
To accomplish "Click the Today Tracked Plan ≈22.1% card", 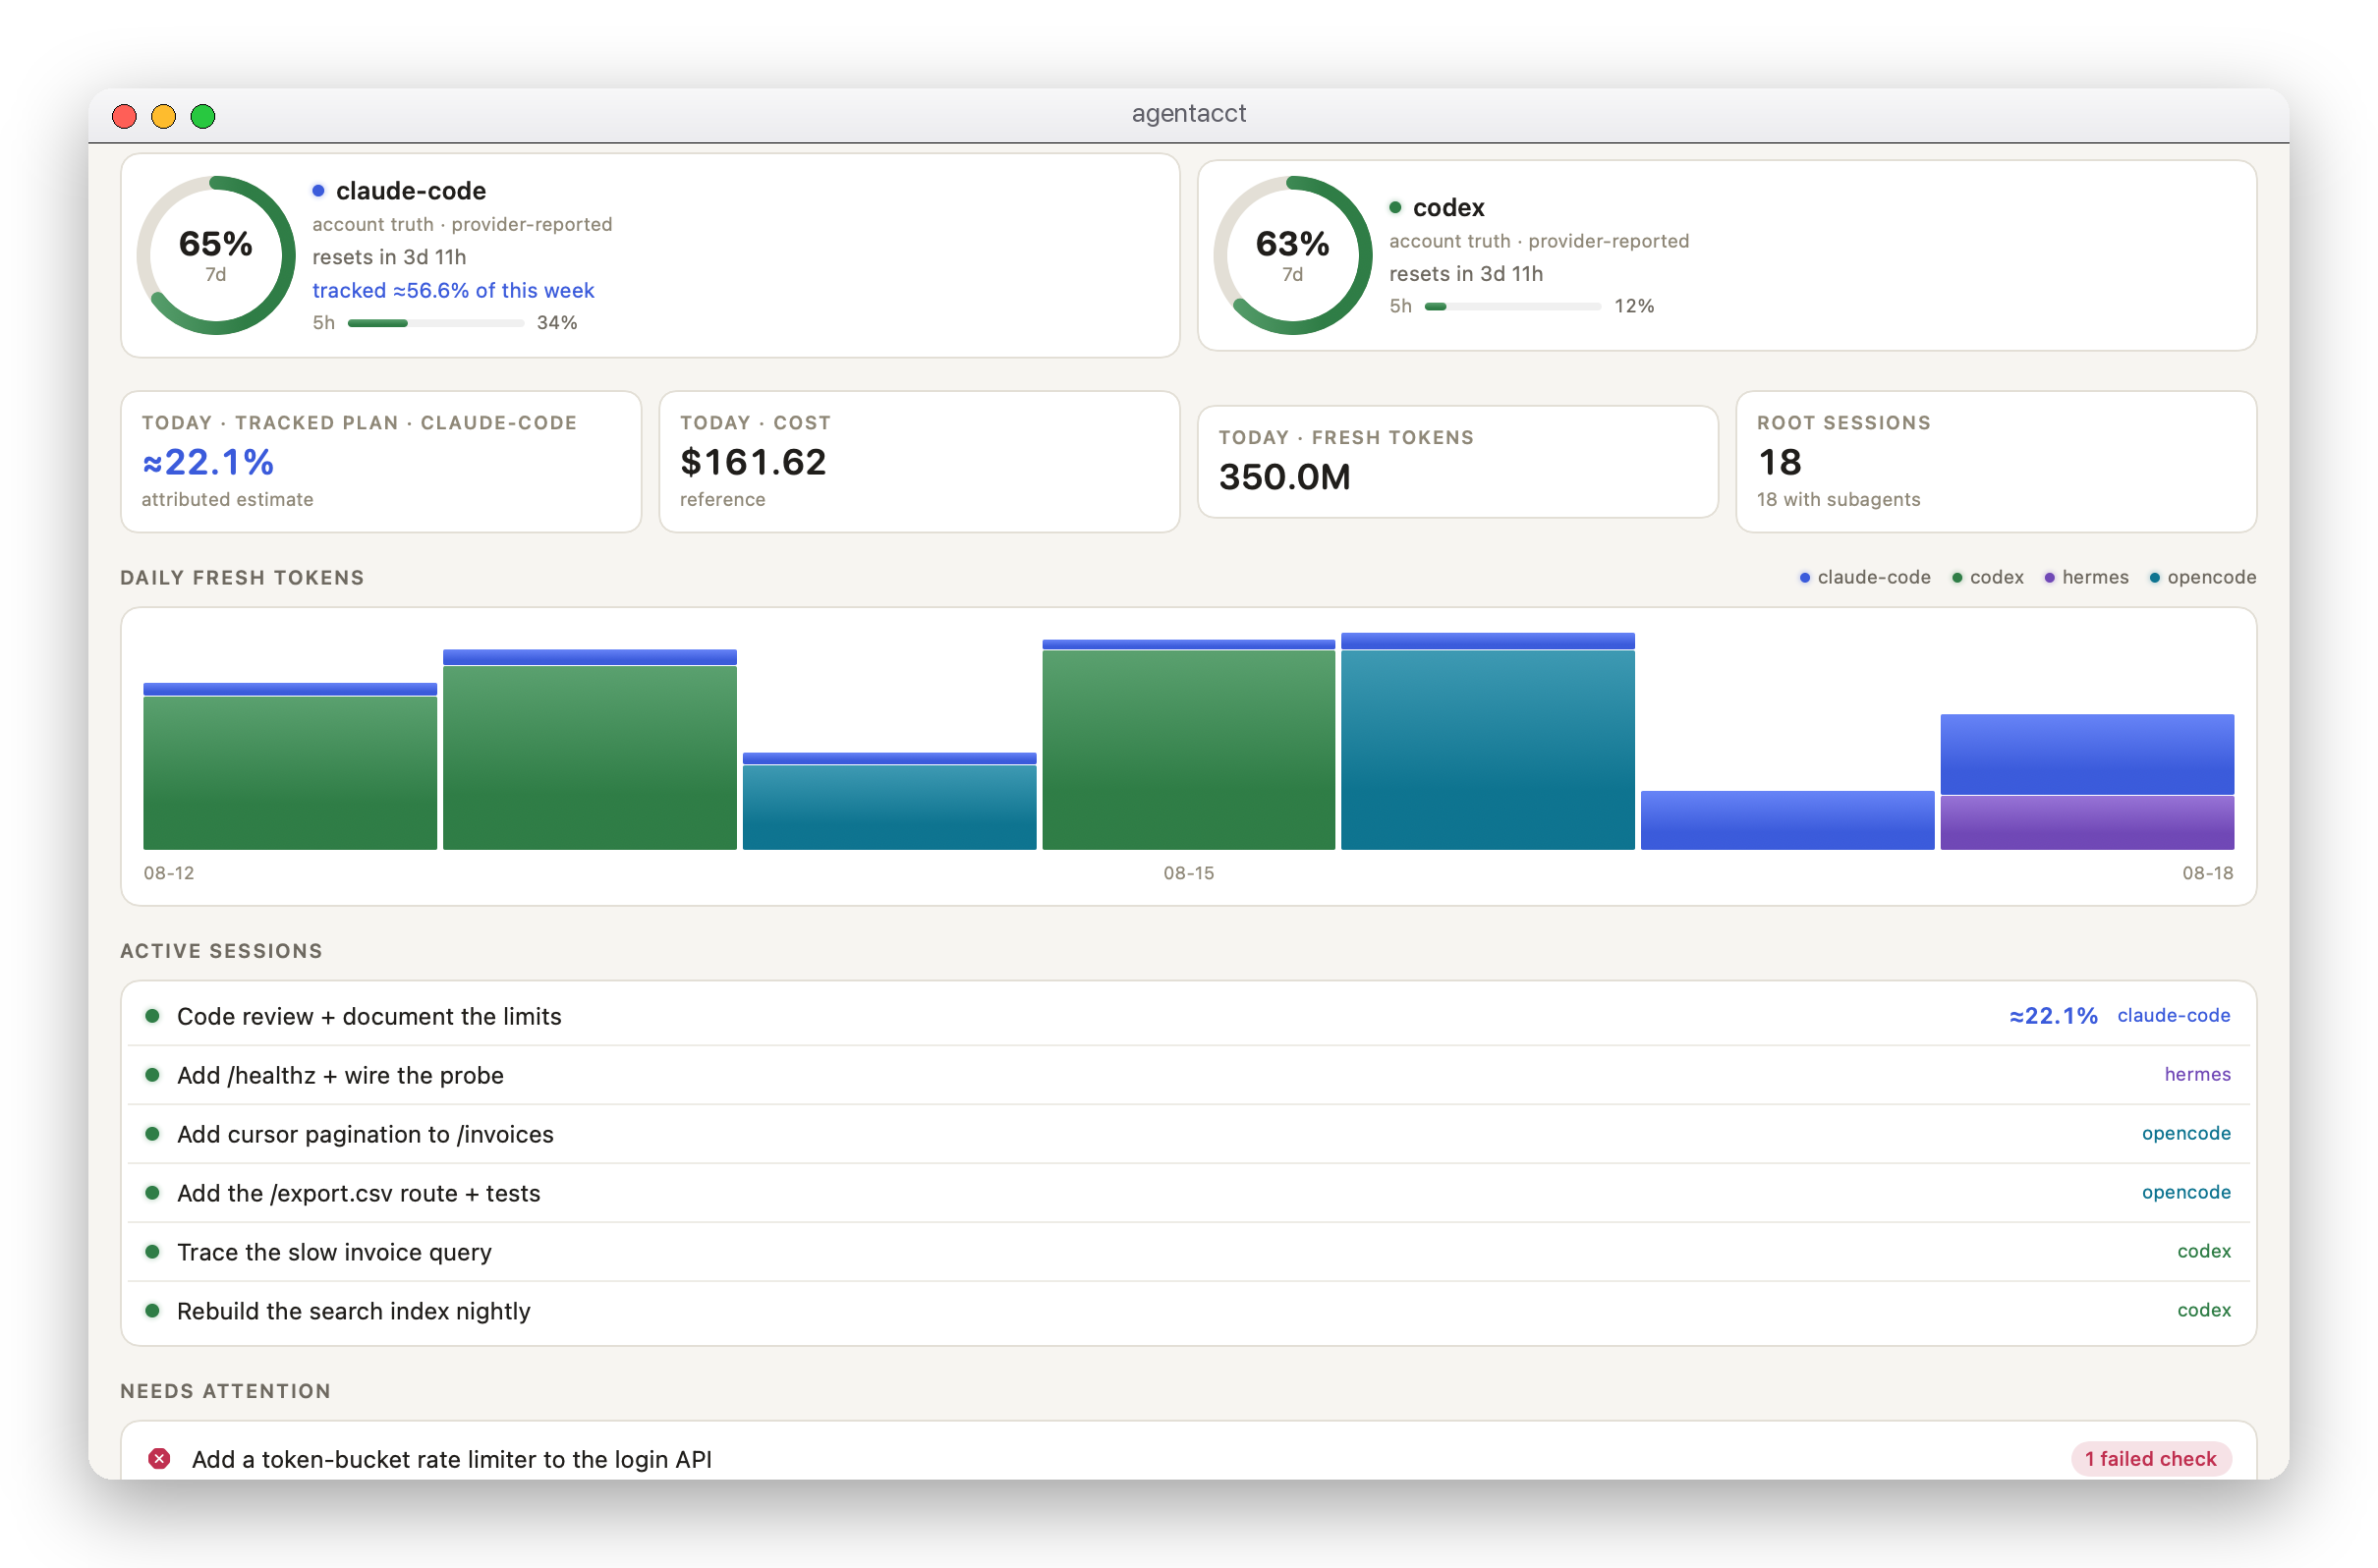I will tap(381, 461).
